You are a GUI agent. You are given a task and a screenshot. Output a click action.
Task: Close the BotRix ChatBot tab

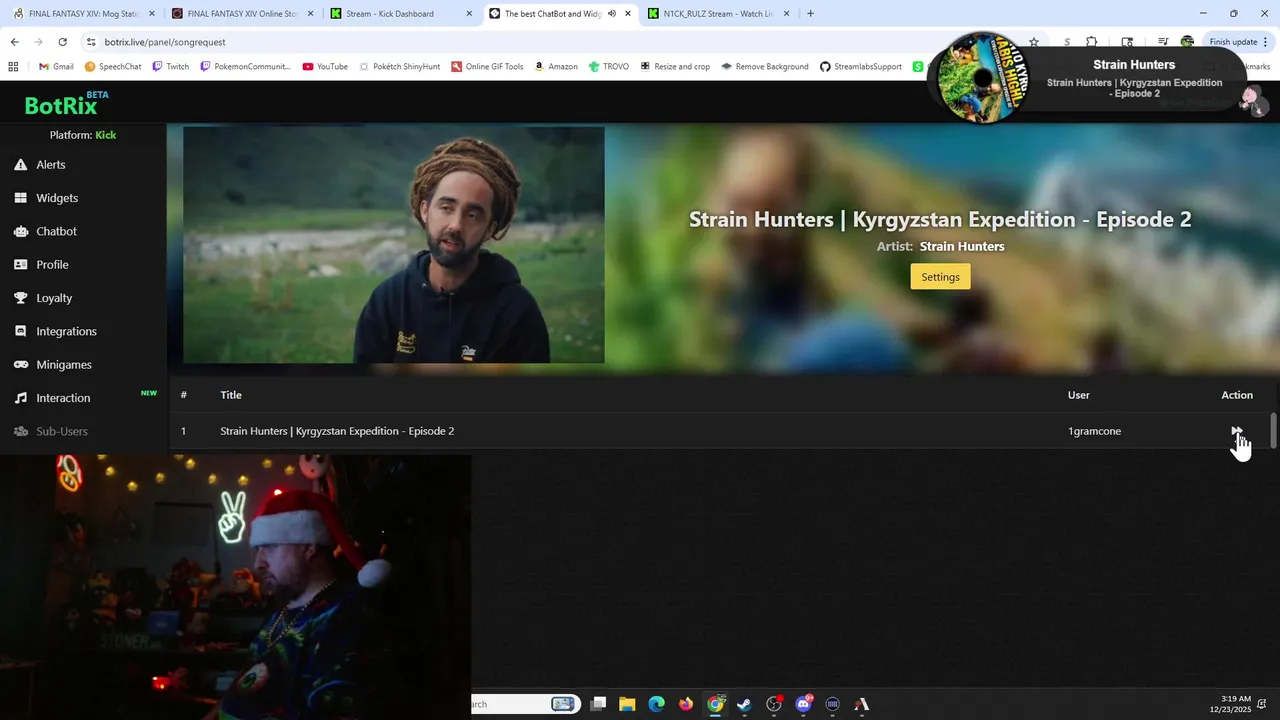(627, 14)
